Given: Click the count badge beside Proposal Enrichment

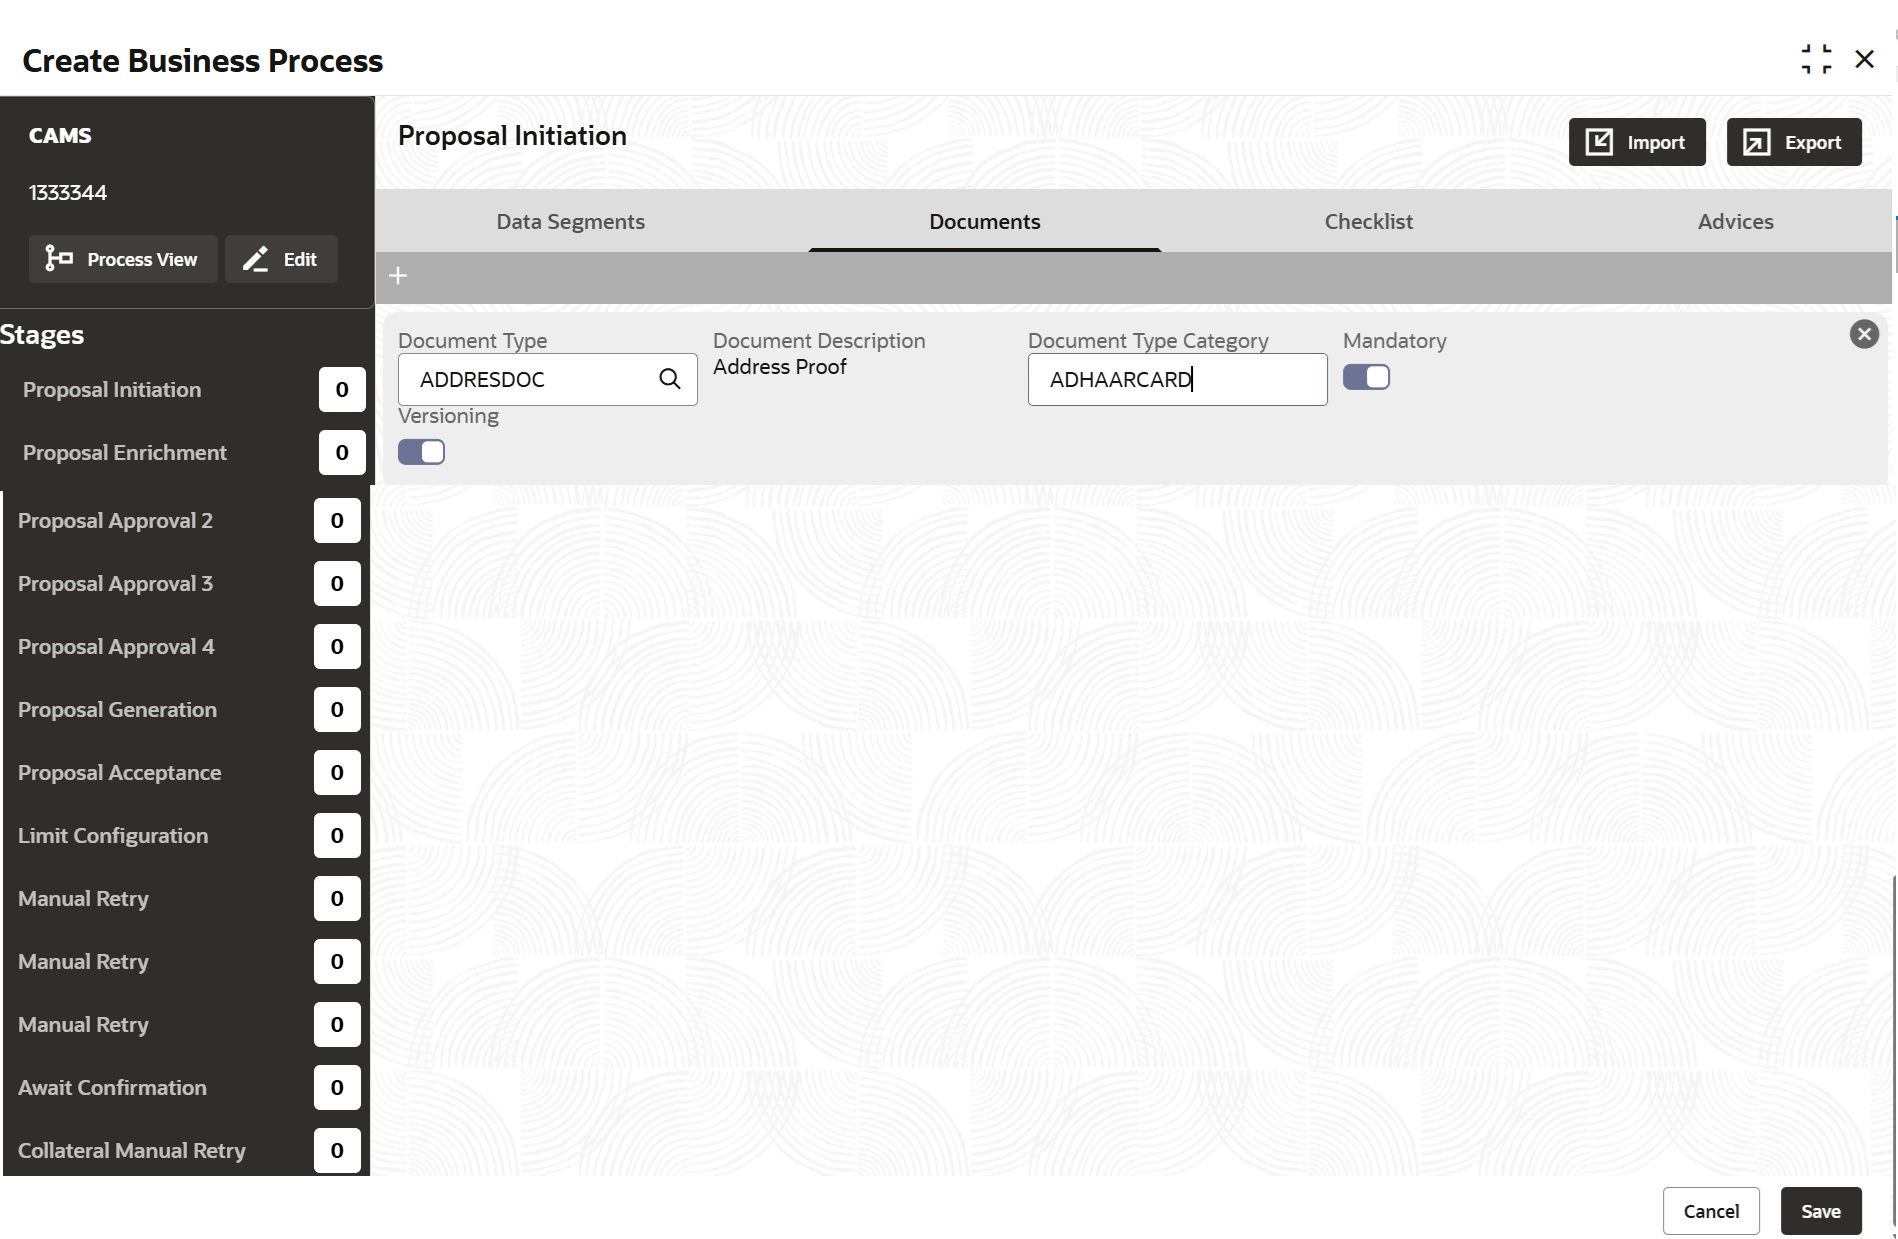Looking at the screenshot, I should coord(342,453).
